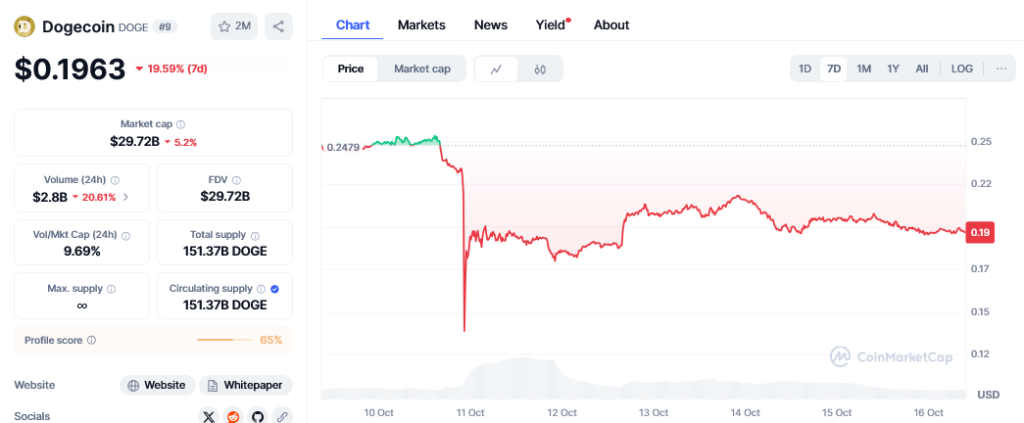1024x423 pixels.
Task: Open the X (Twitter) social link
Action: [209, 416]
